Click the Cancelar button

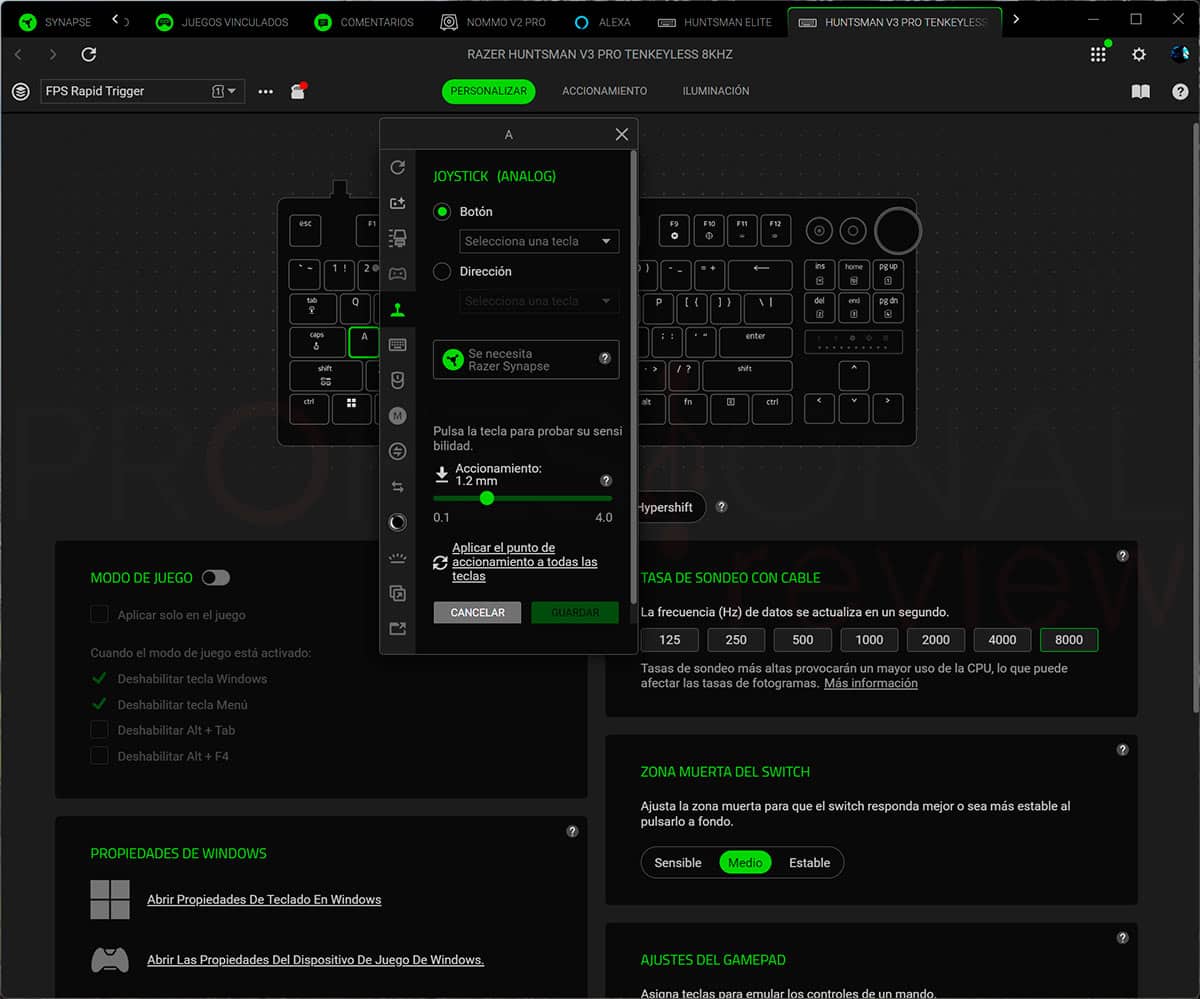[477, 612]
